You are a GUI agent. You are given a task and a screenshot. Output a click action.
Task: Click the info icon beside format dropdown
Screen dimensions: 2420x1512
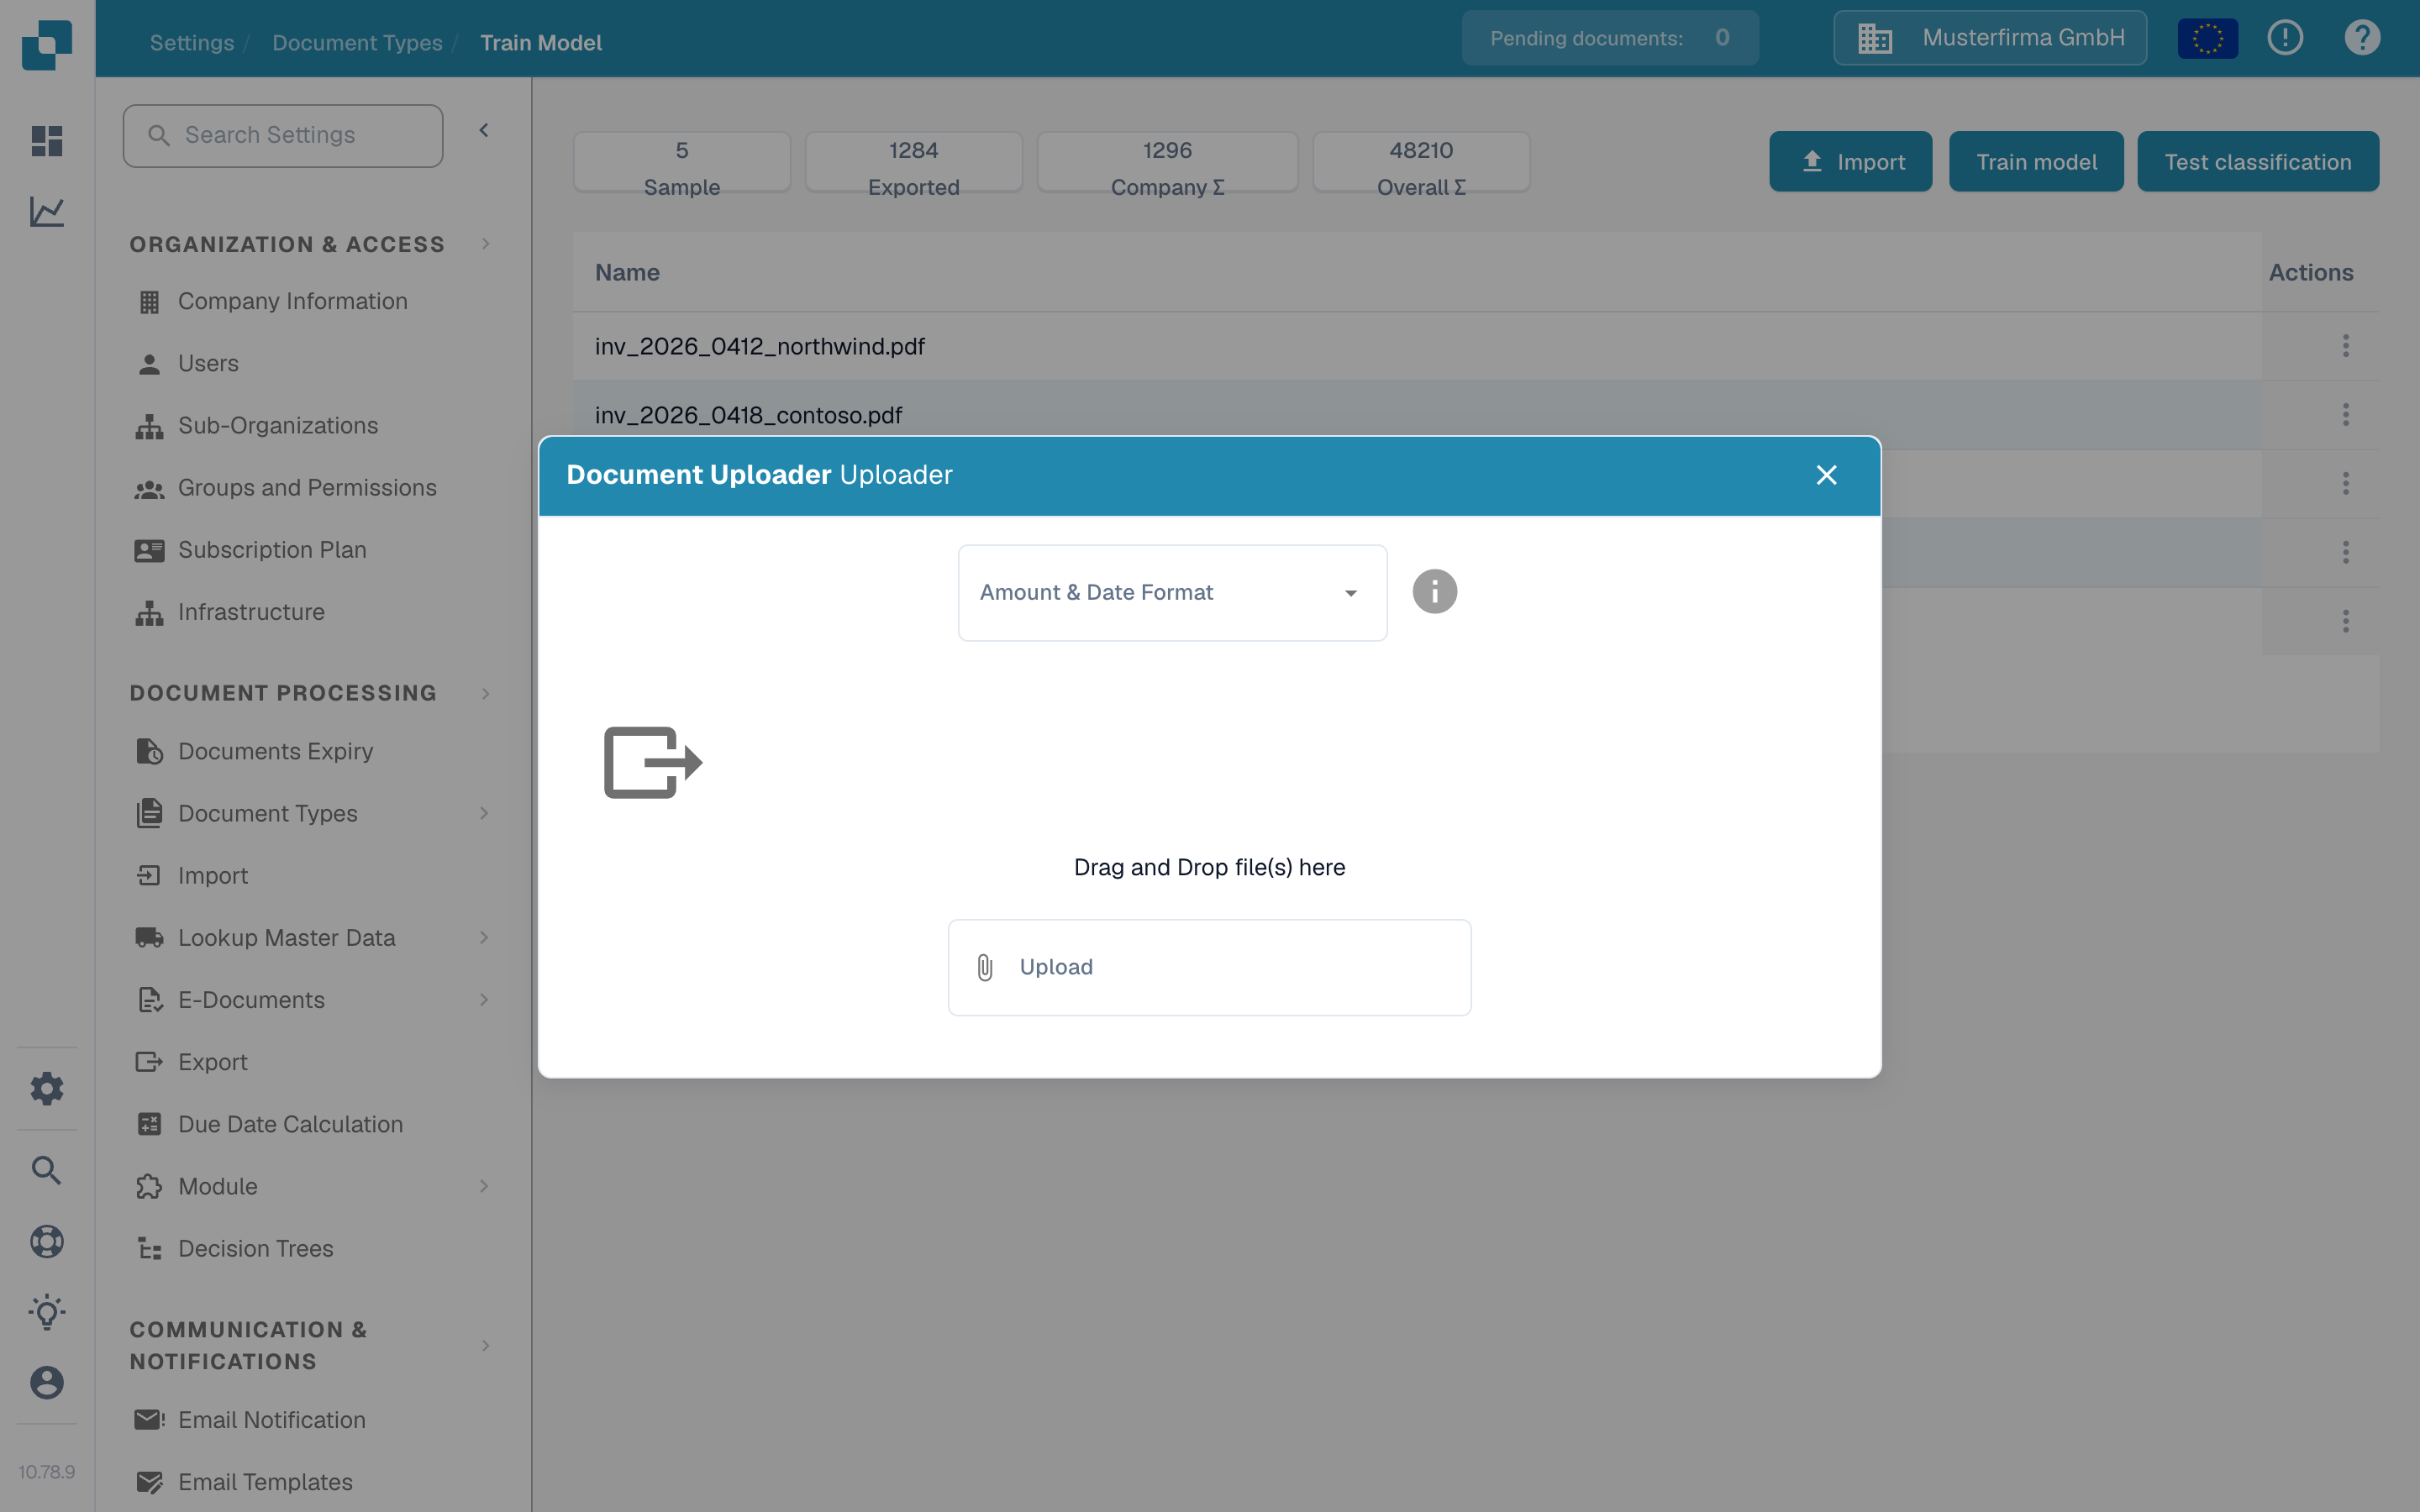1434,592
